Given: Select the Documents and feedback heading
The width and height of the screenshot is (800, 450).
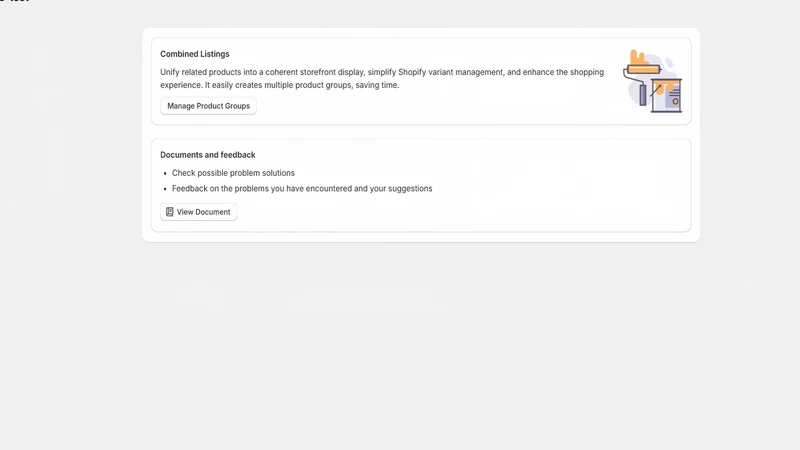Looking at the screenshot, I should pos(208,155).
